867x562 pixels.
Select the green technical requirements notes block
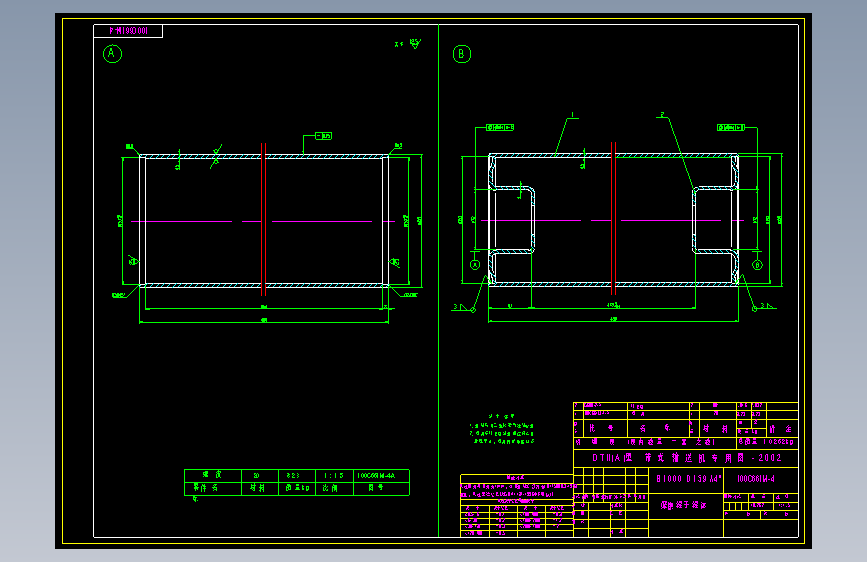(502, 429)
